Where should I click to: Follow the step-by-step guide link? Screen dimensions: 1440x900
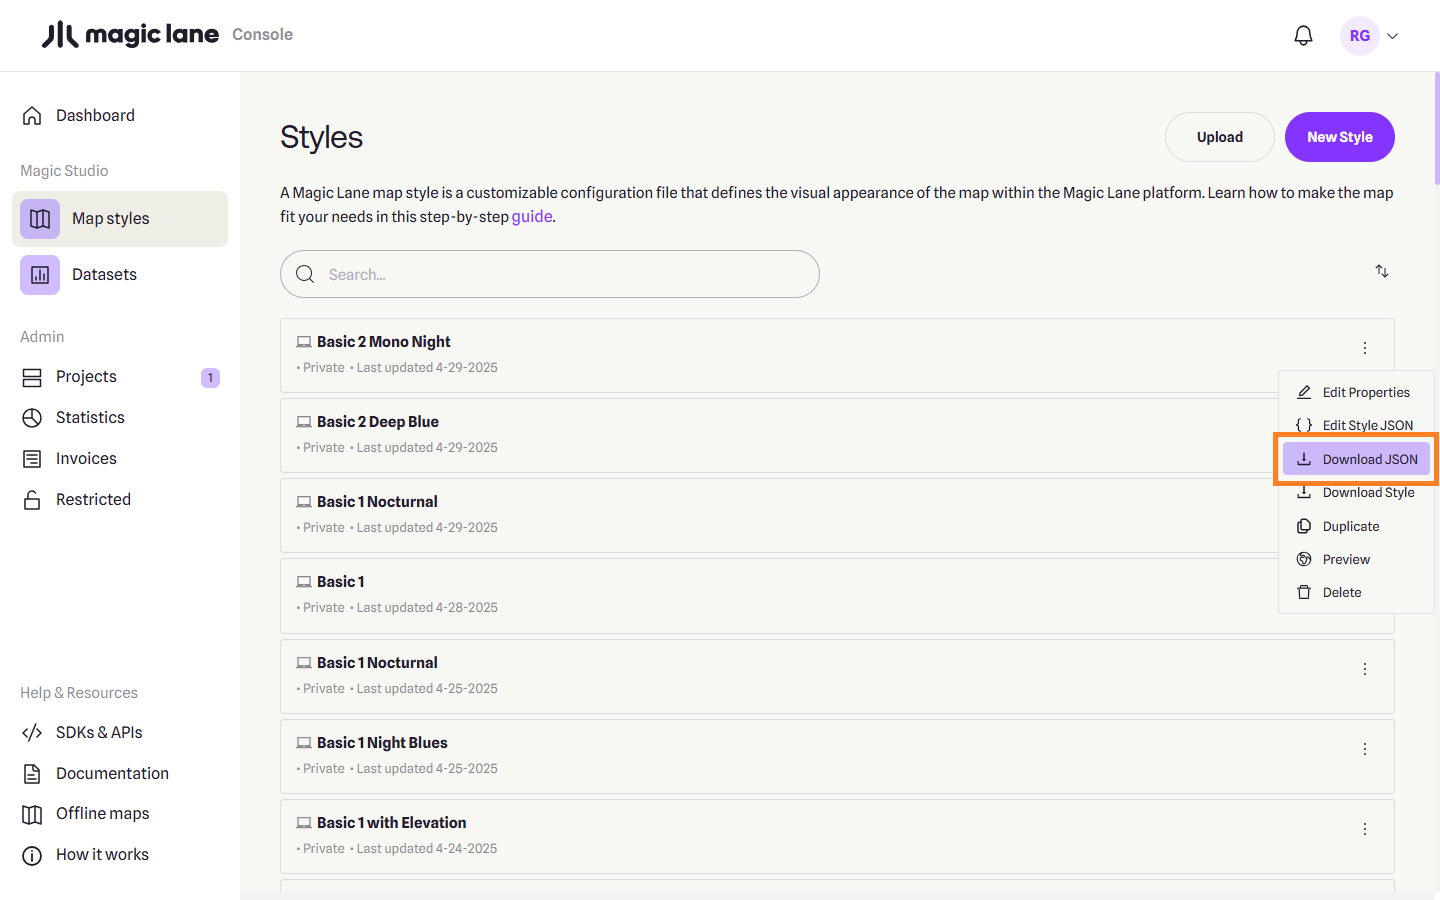click(x=531, y=217)
